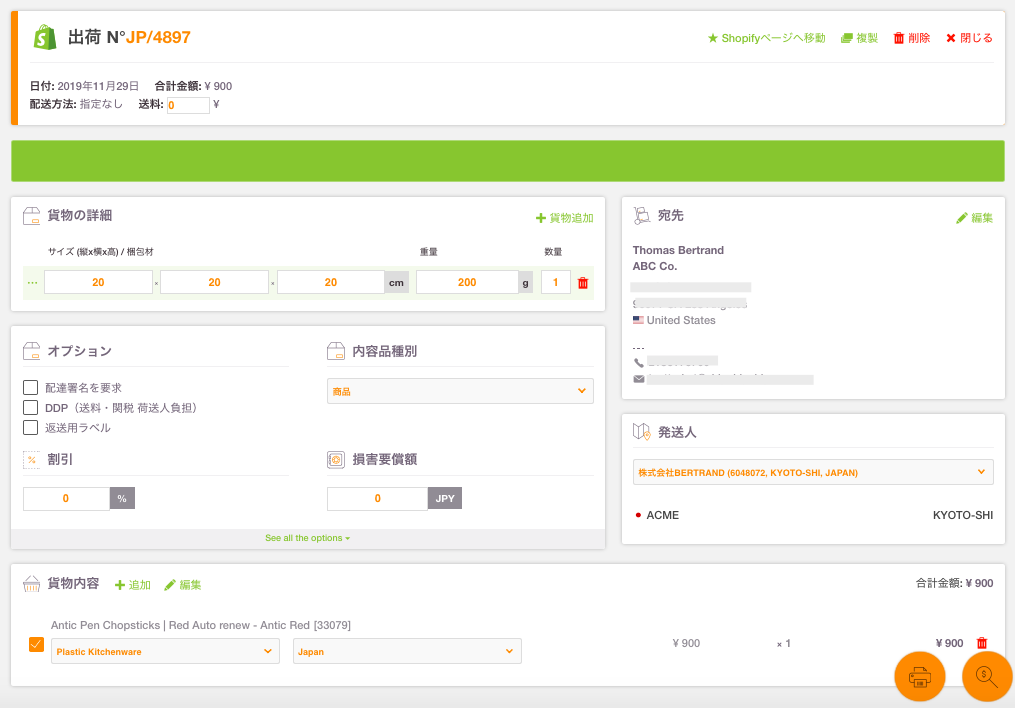Click the parcel box icon beside 貨物の詳細
The width and height of the screenshot is (1015, 708).
point(31,216)
